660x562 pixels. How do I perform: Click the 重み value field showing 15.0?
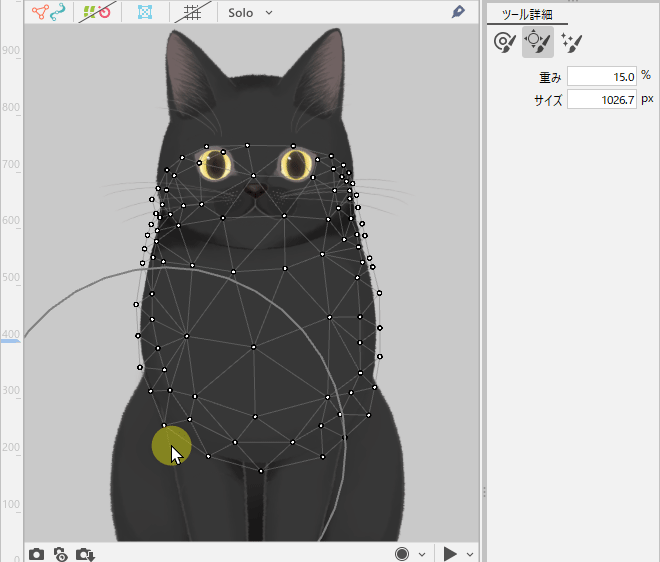click(602, 76)
